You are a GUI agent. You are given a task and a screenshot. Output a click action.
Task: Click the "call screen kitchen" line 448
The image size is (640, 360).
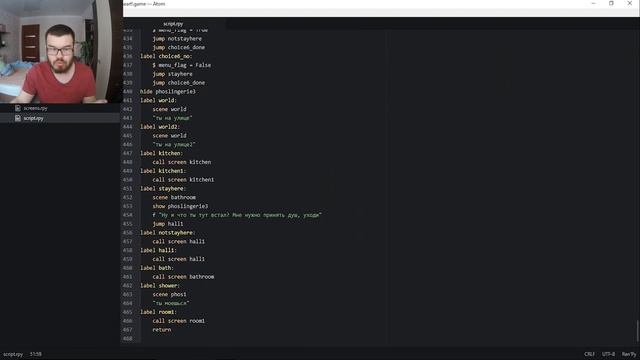(x=182, y=162)
